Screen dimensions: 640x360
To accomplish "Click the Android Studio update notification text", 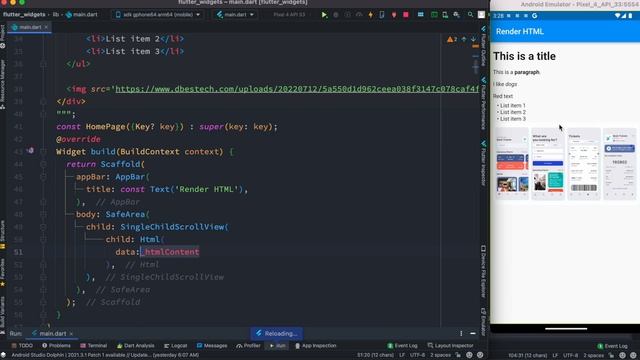I will click(105, 355).
